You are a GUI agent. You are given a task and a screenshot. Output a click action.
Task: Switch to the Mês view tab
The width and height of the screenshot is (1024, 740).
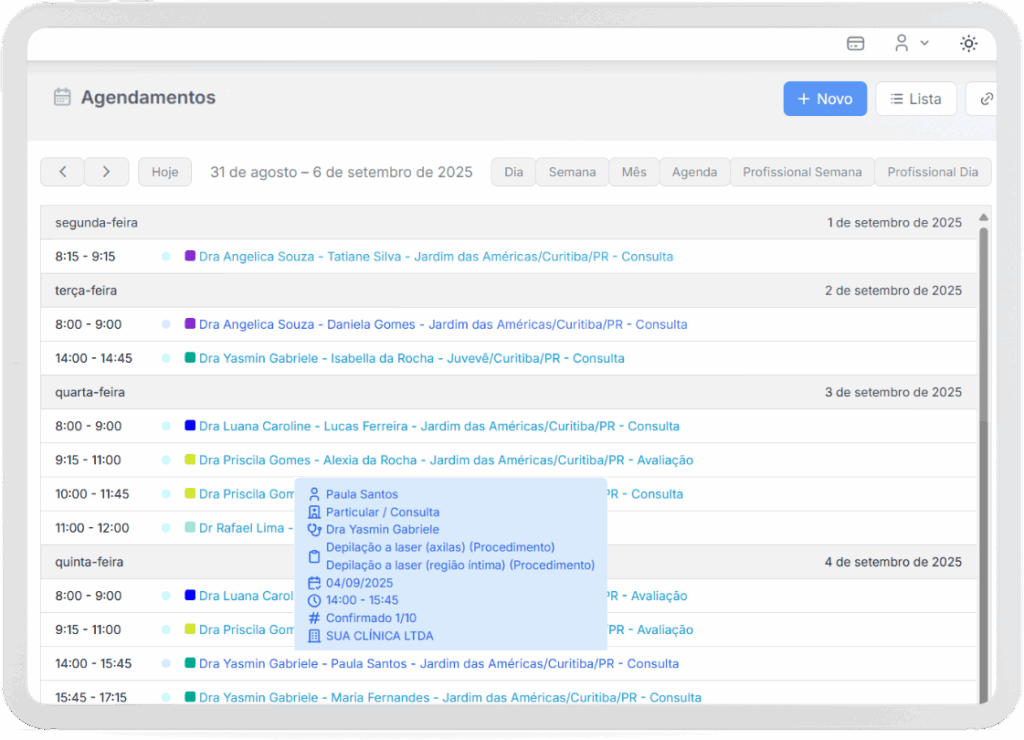634,172
